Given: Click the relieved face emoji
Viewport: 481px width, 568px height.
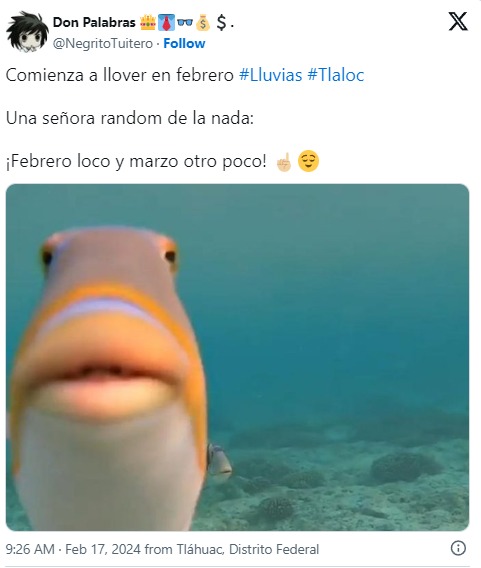Looking at the screenshot, I should tap(308, 161).
